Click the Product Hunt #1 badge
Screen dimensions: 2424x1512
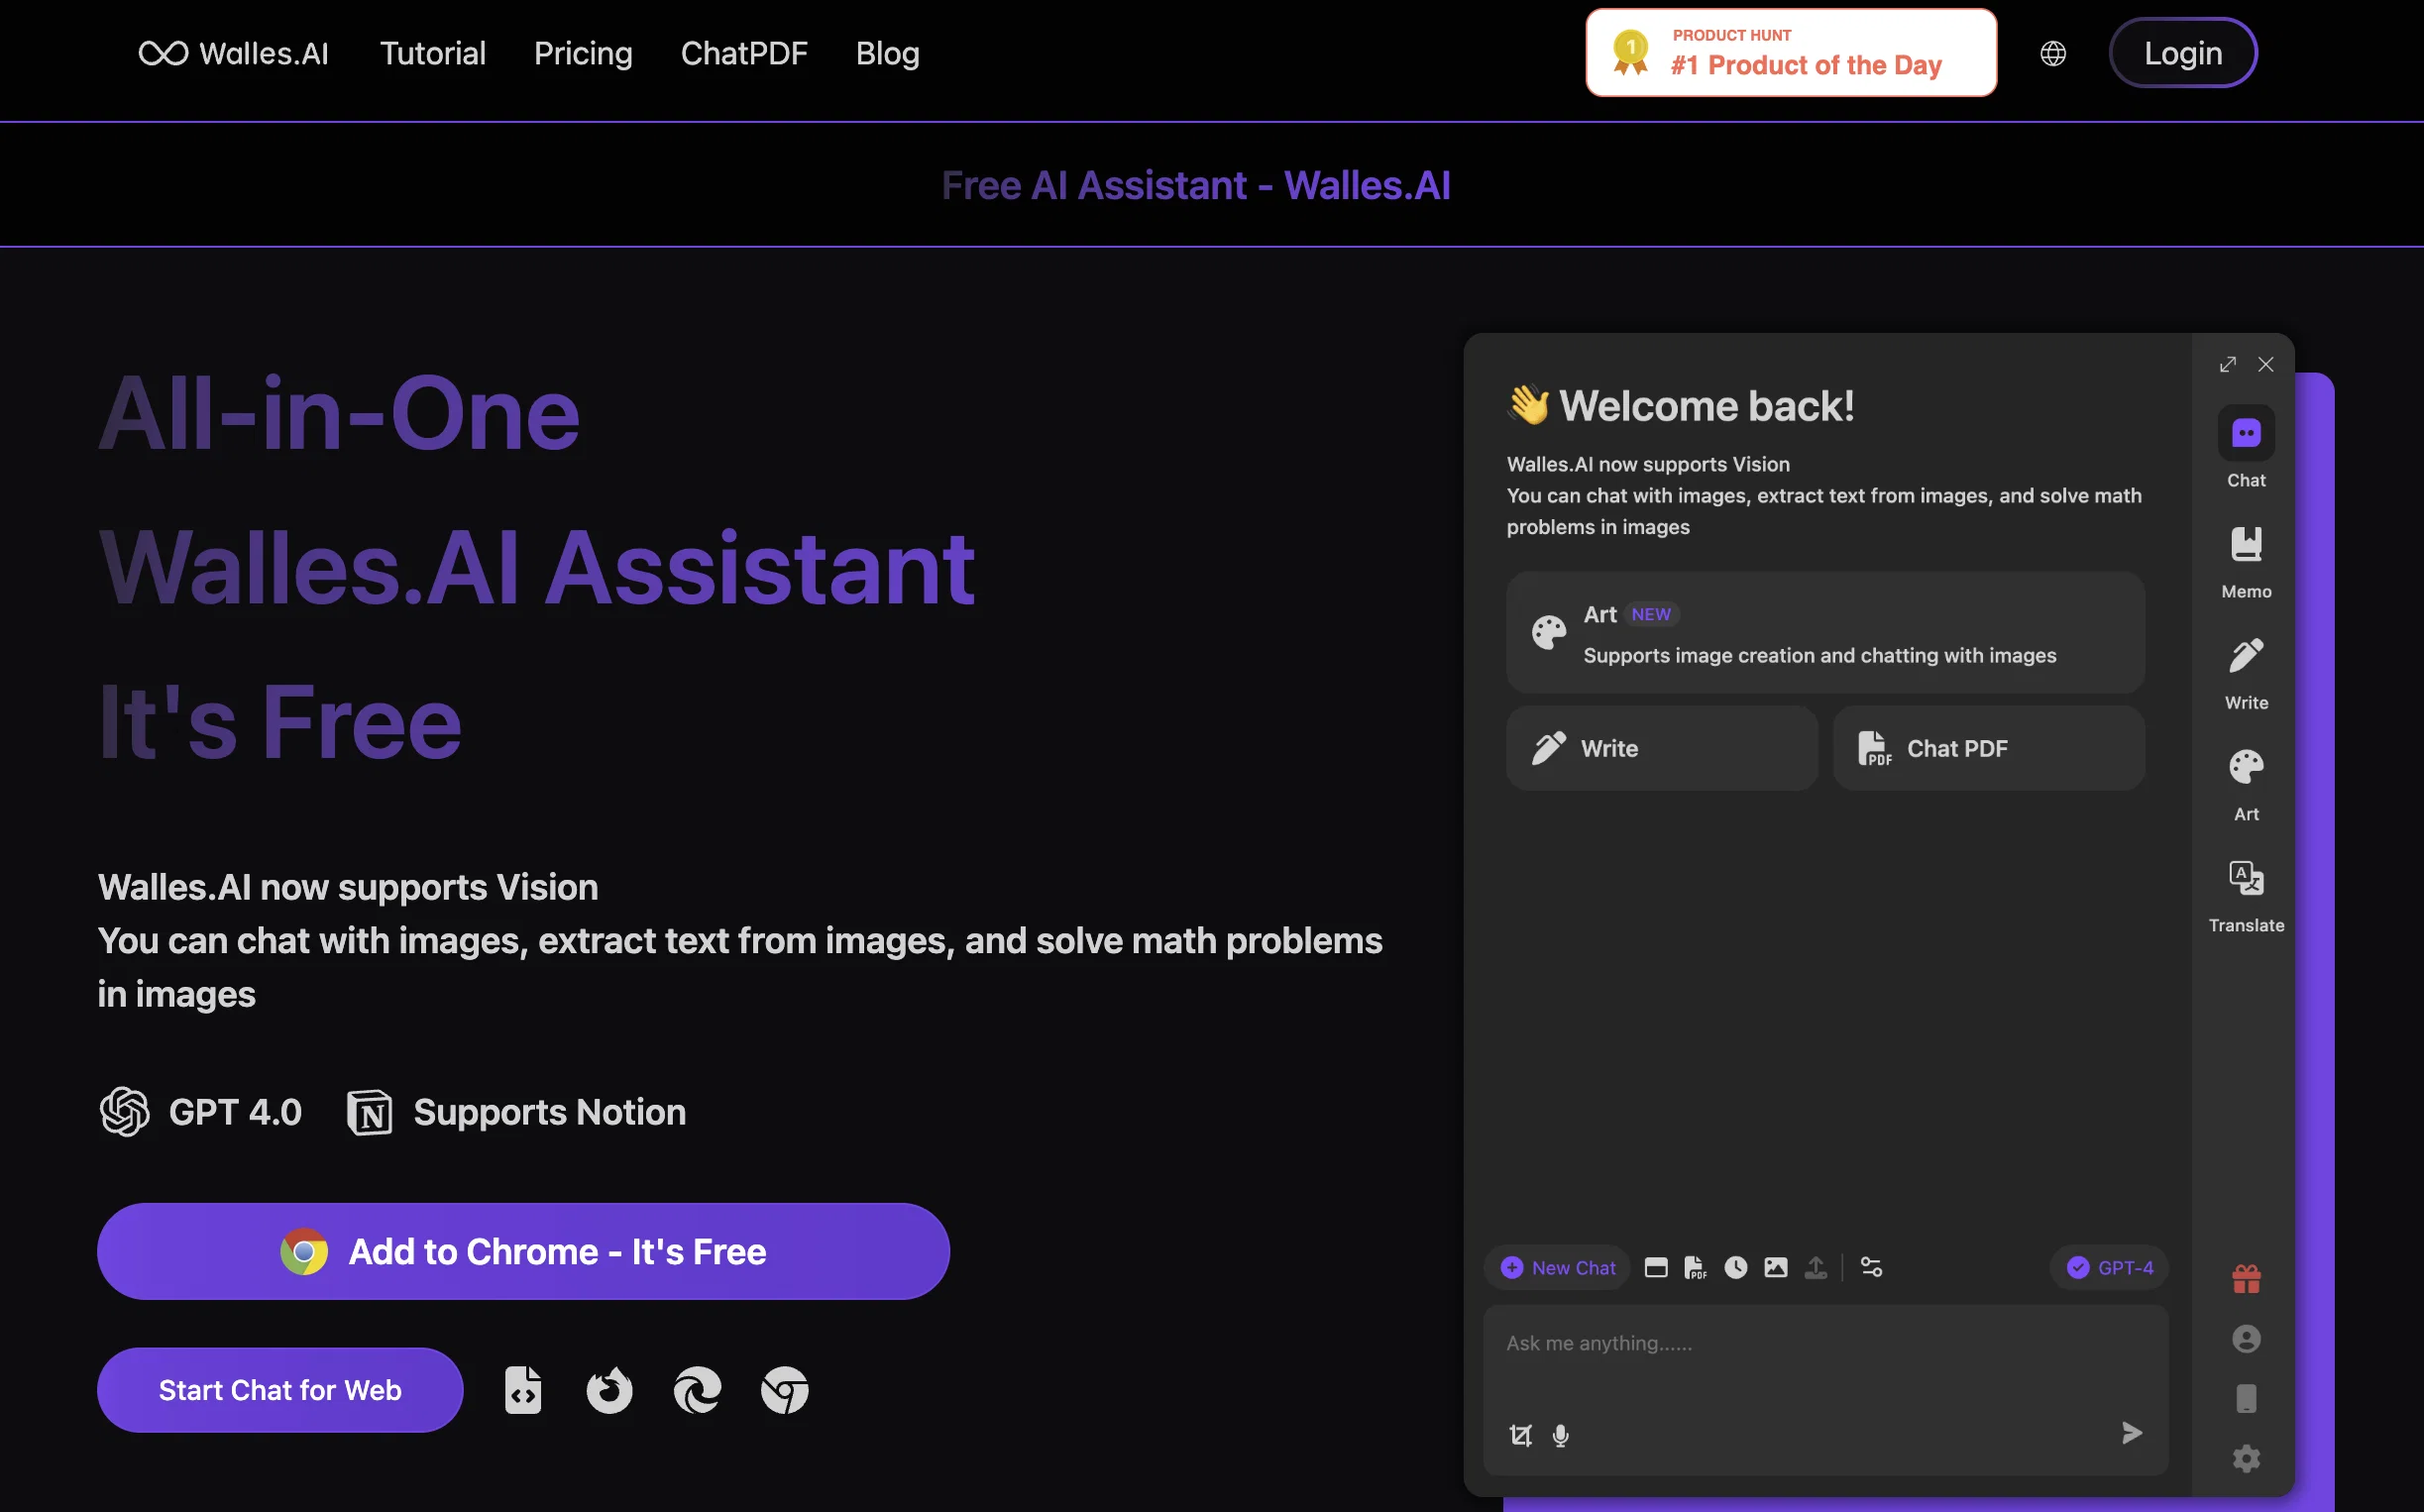(1791, 53)
